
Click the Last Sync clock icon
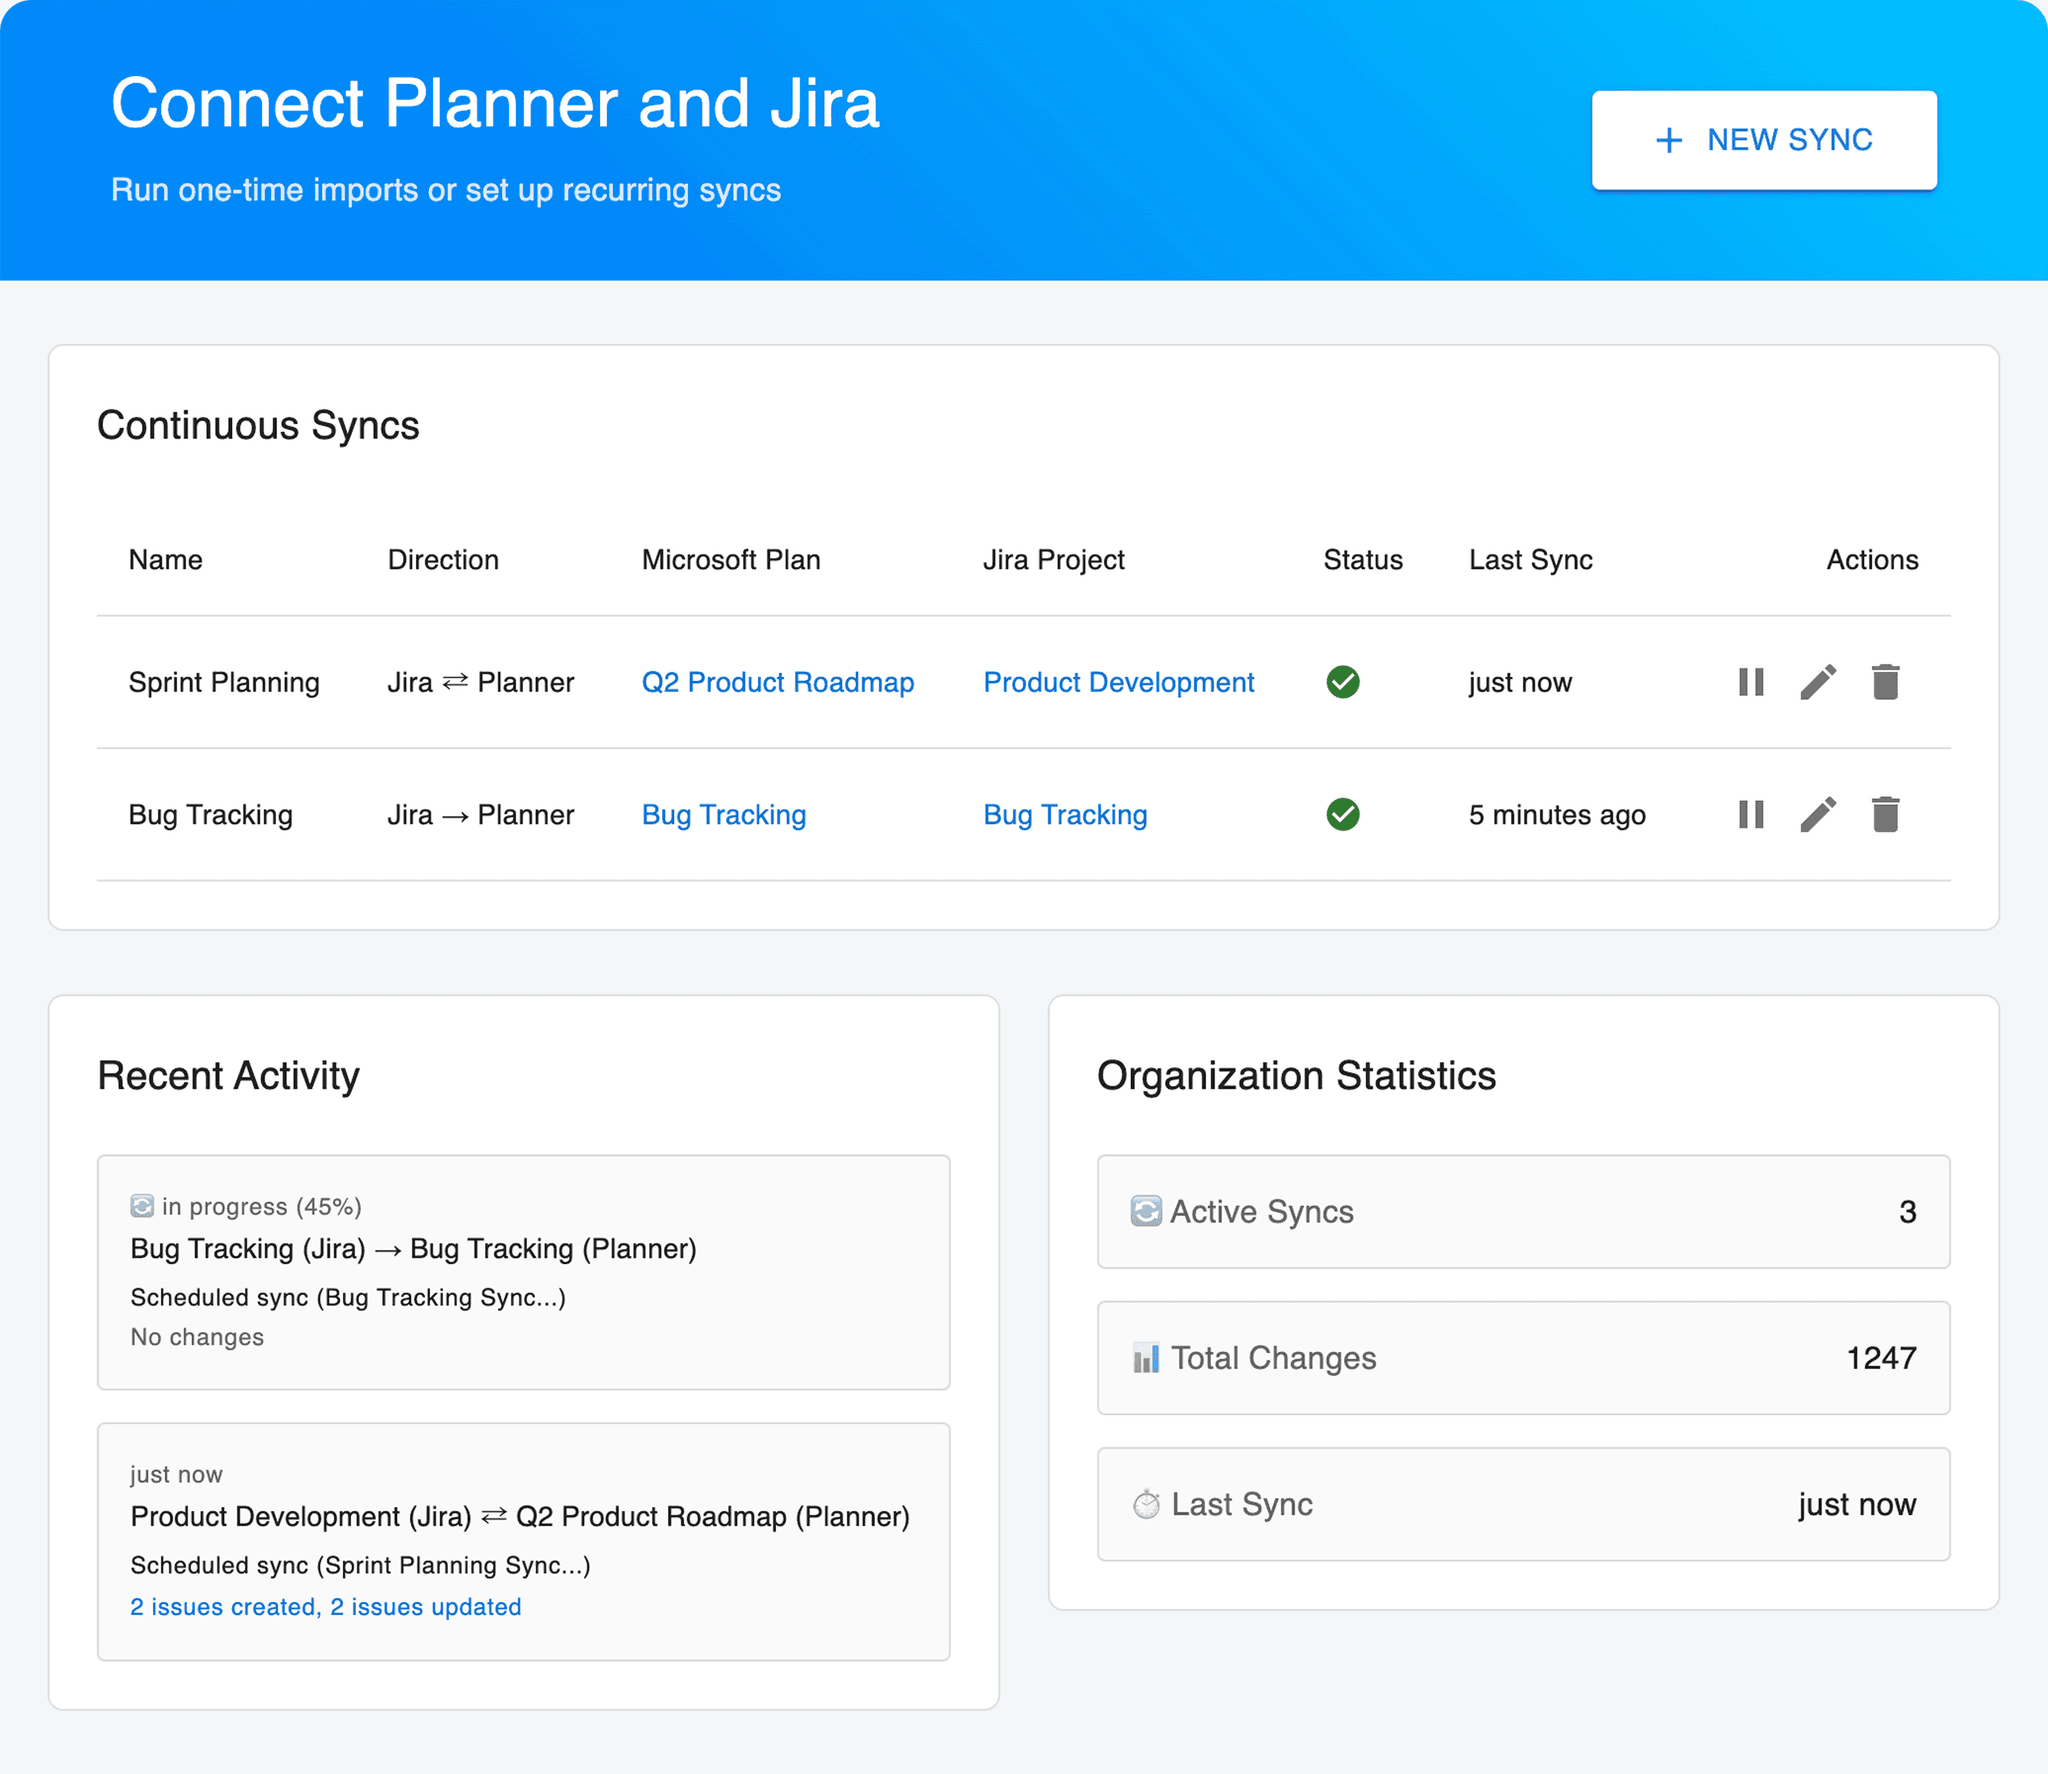point(1146,1503)
